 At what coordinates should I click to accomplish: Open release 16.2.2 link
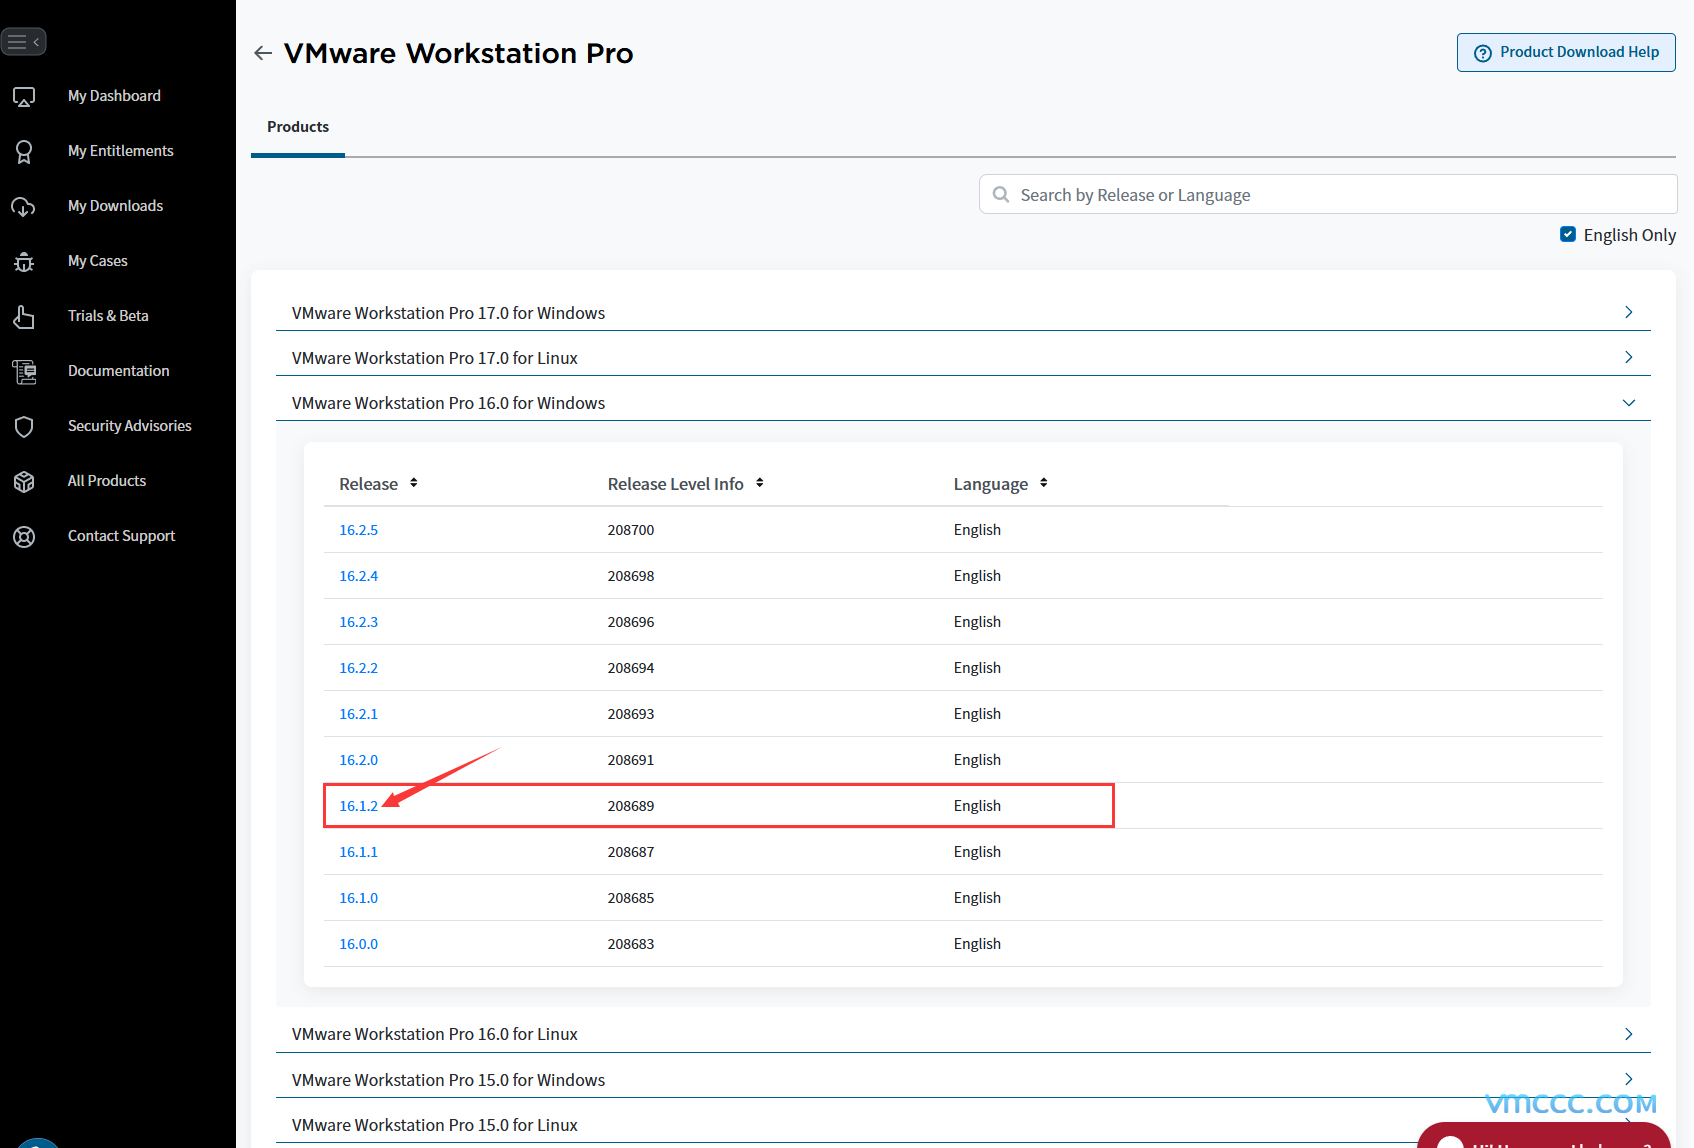(358, 668)
